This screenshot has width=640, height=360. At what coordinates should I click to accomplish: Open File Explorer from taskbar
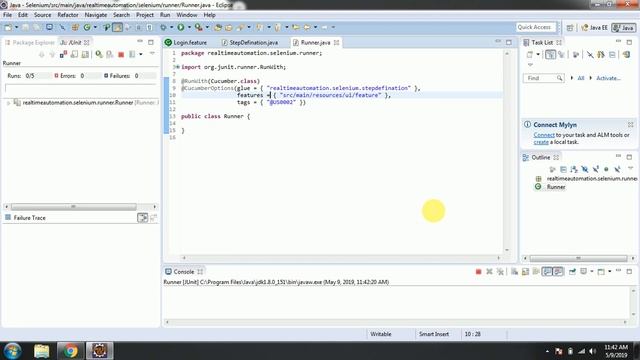[x=42, y=351]
